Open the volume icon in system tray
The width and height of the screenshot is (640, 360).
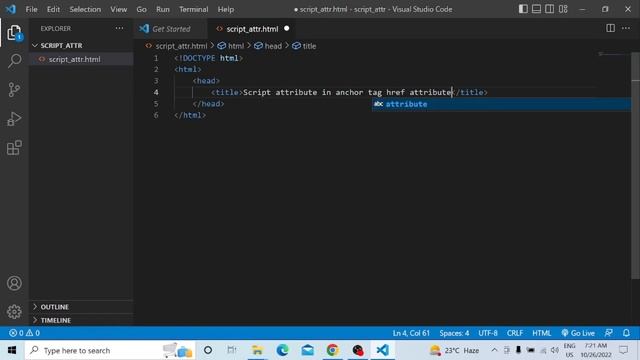tap(555, 350)
